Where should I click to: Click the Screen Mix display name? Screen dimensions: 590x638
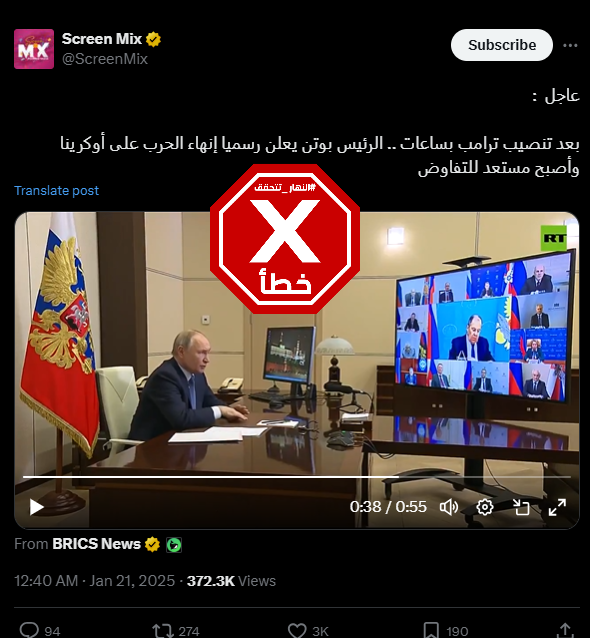coord(102,39)
